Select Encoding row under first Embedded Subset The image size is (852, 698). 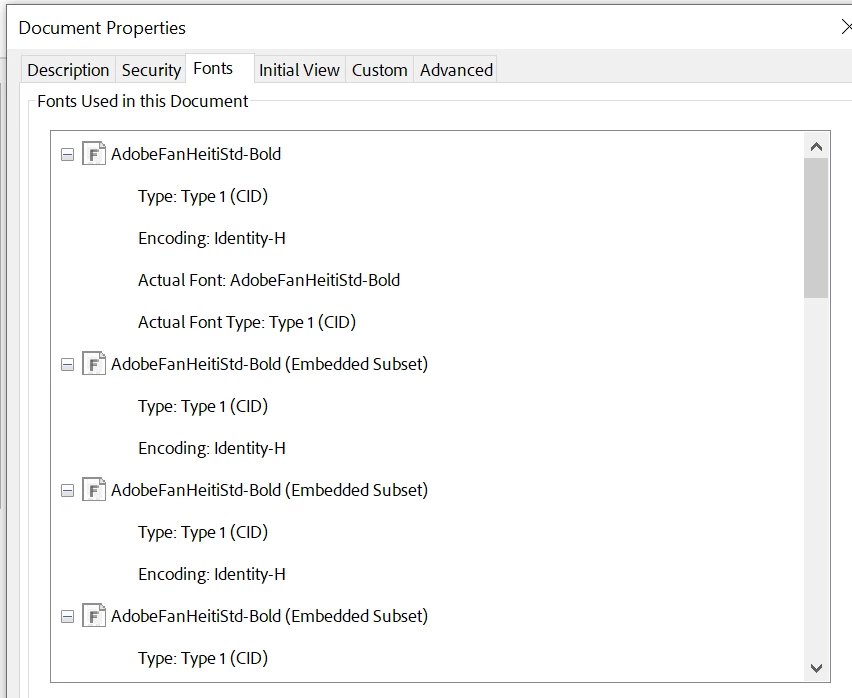click(x=212, y=448)
